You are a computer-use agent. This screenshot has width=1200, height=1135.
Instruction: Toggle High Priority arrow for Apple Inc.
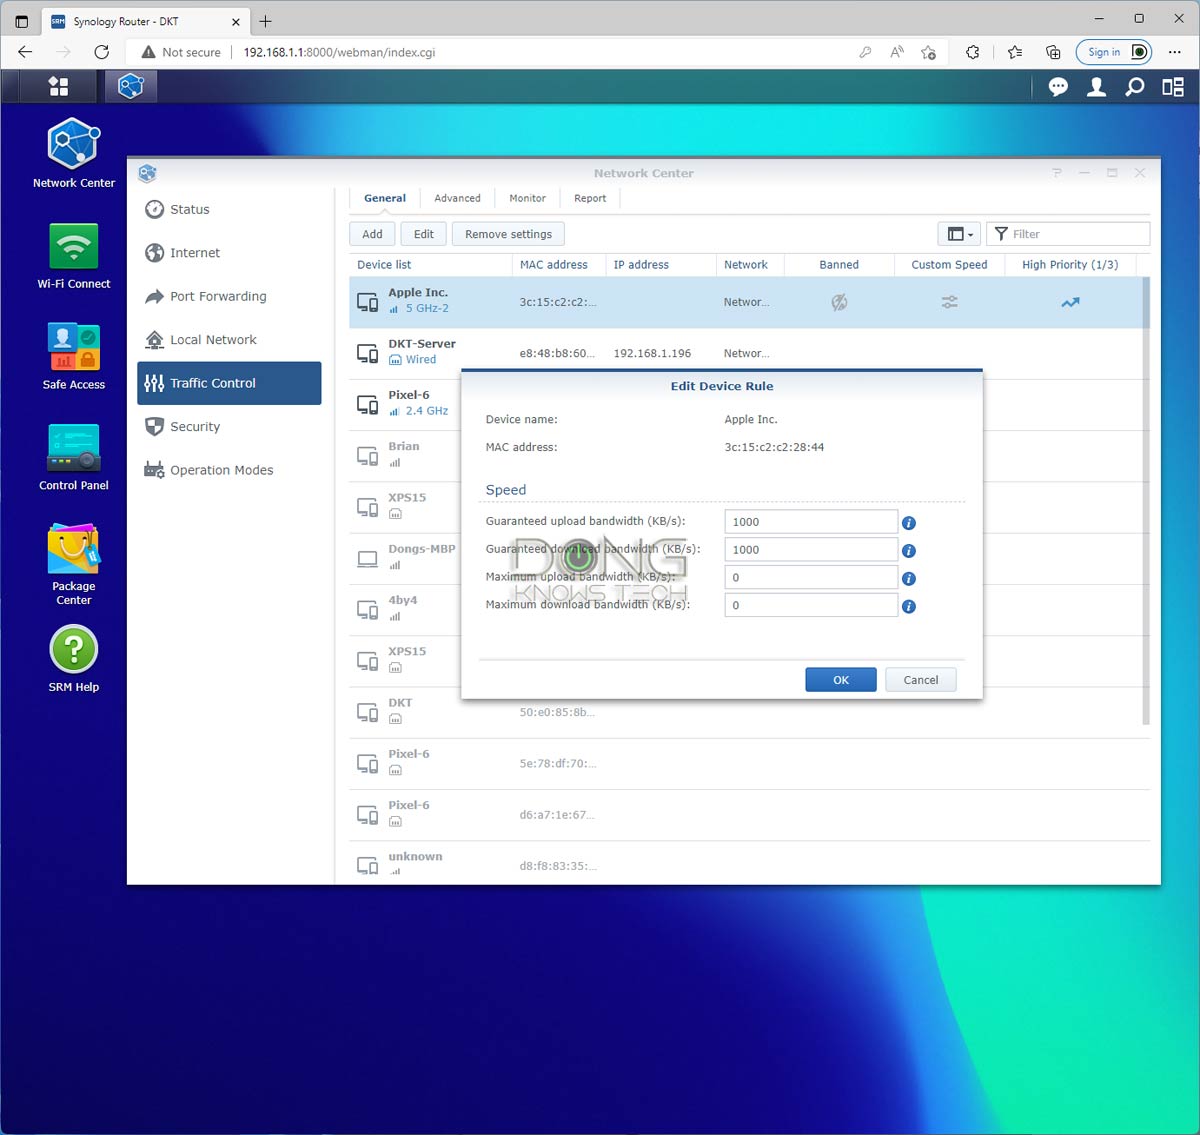tap(1070, 301)
